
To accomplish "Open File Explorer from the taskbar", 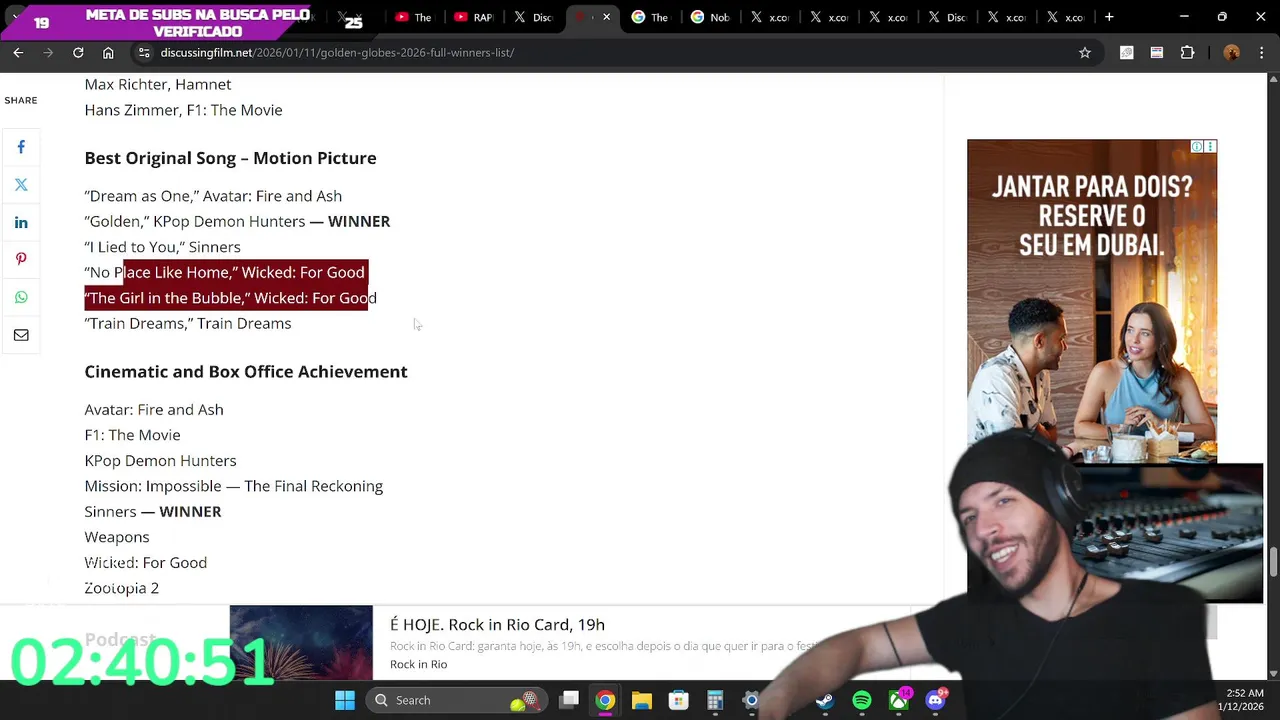I will pyautogui.click(x=642, y=700).
